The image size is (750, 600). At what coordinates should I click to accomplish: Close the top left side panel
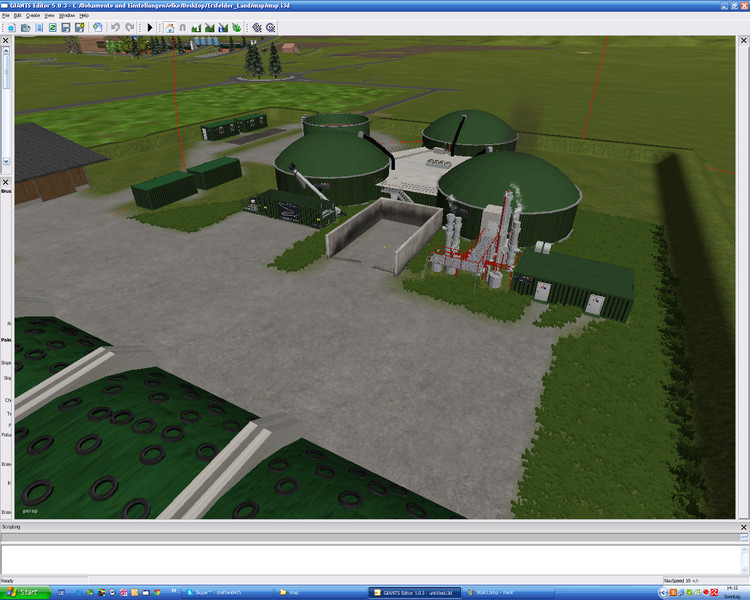pos(6,41)
